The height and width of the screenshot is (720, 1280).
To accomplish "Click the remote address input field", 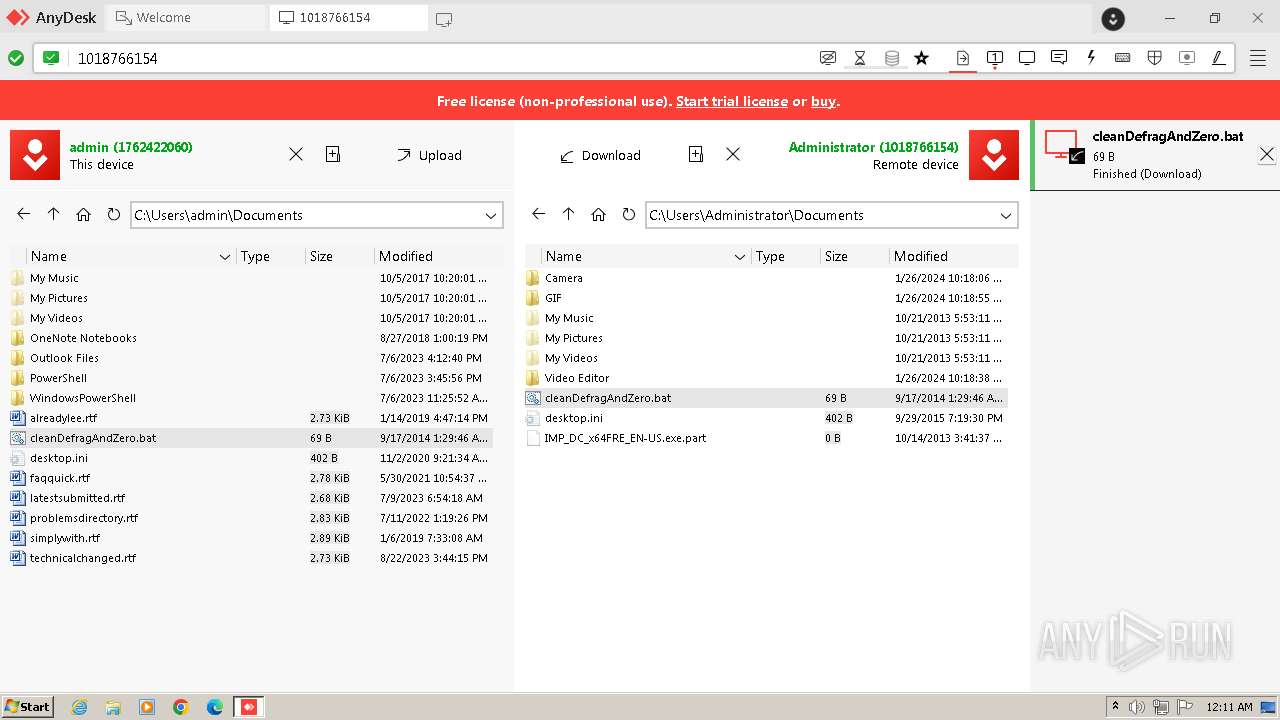I will (x=440, y=58).
